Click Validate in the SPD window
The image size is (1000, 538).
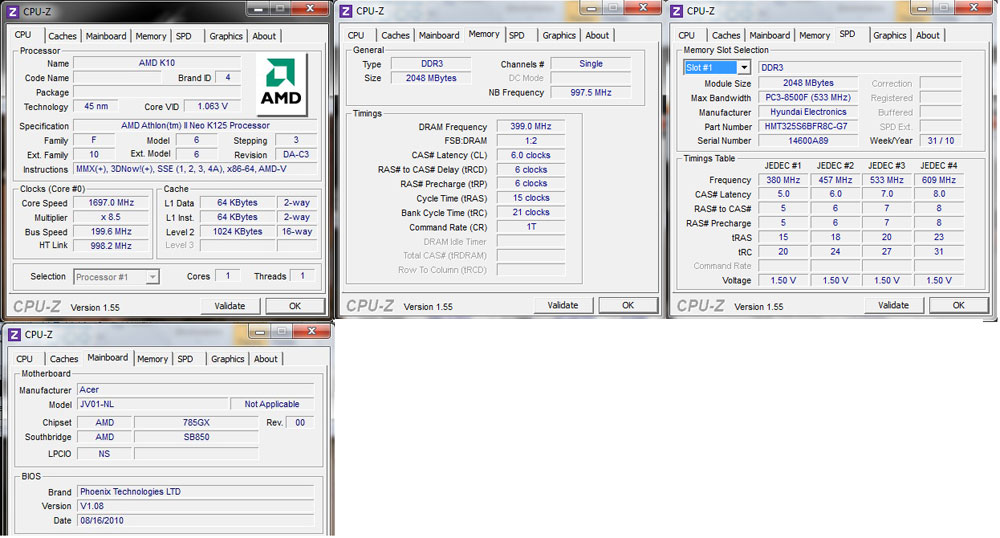893,305
